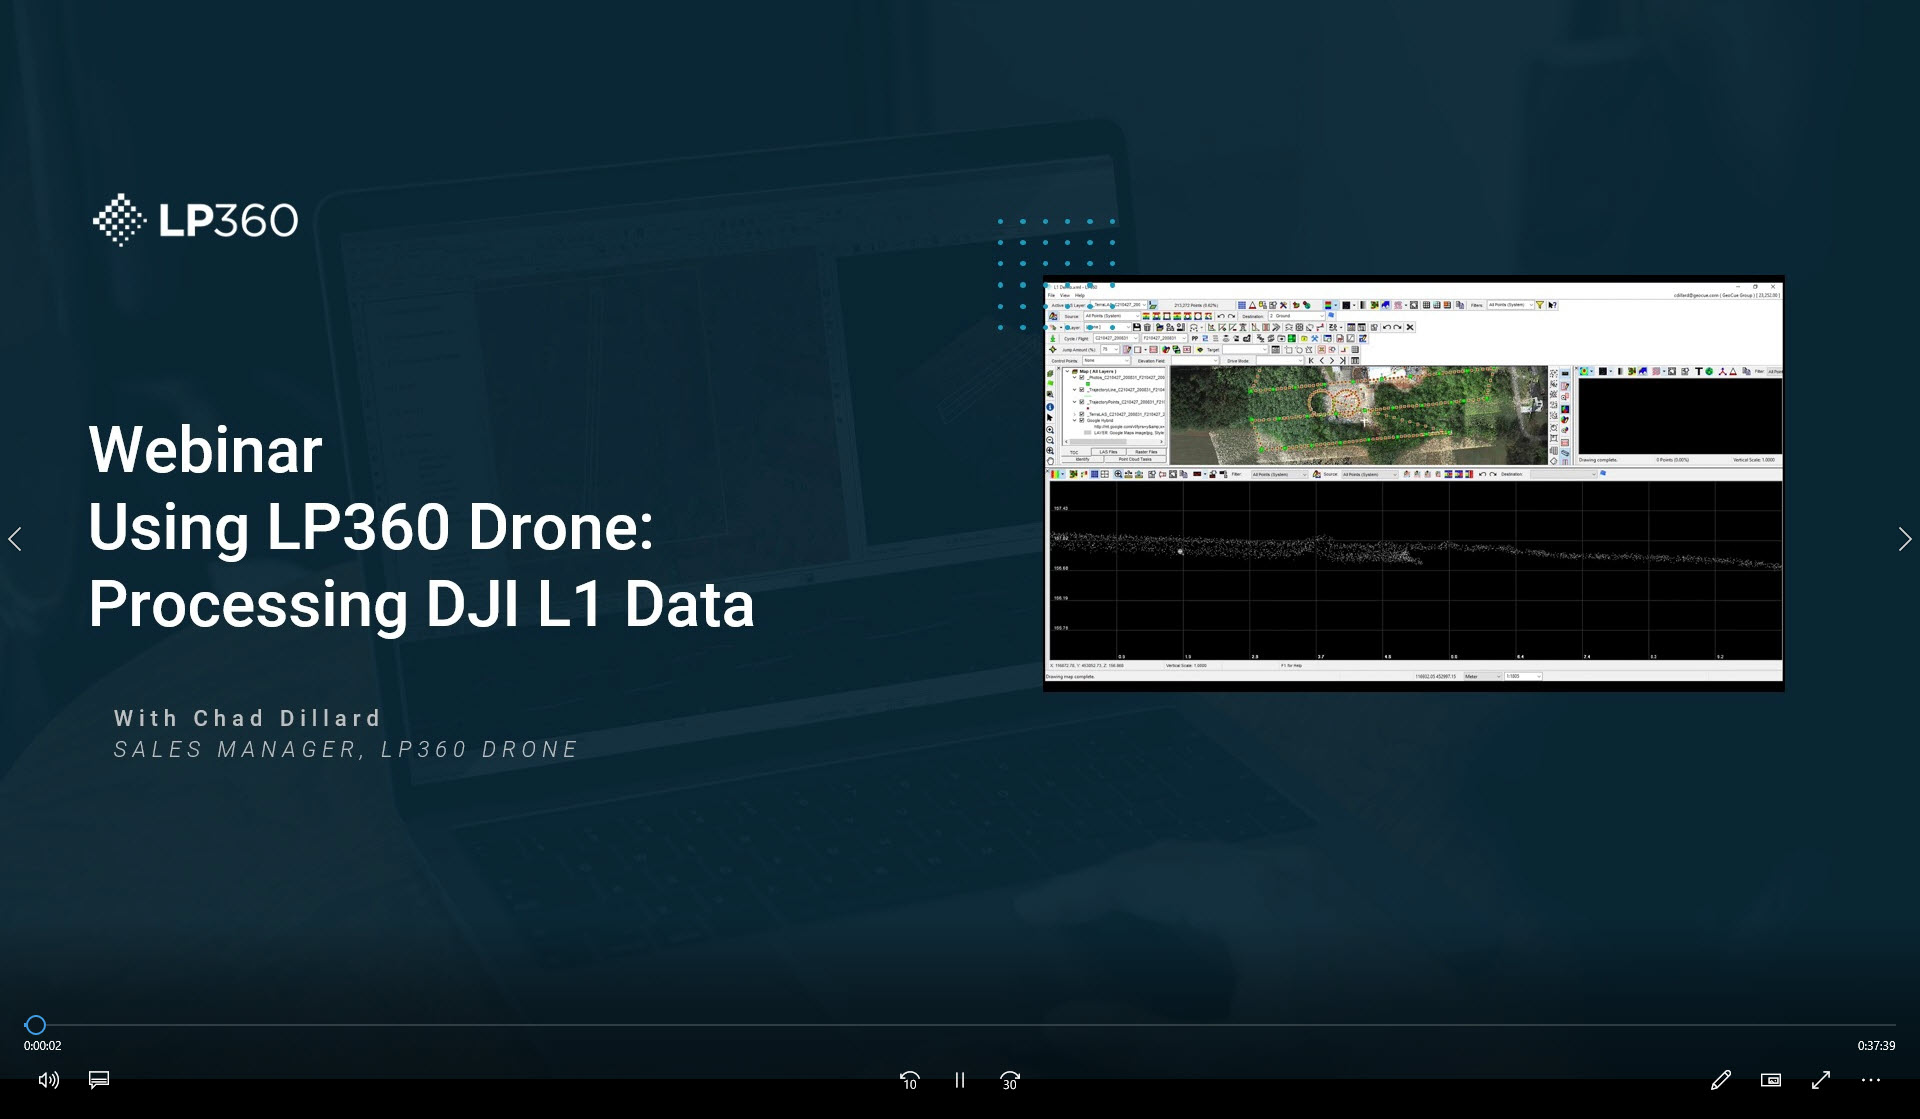Toggle visibility of the _TrajectoryPoints layer

(1081, 403)
